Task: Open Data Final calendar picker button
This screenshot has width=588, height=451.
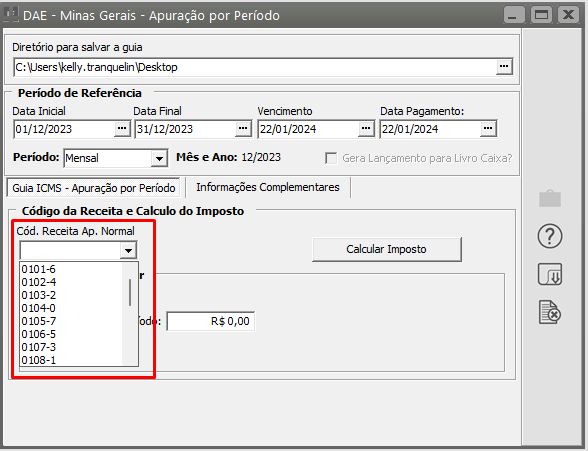Action: point(243,129)
